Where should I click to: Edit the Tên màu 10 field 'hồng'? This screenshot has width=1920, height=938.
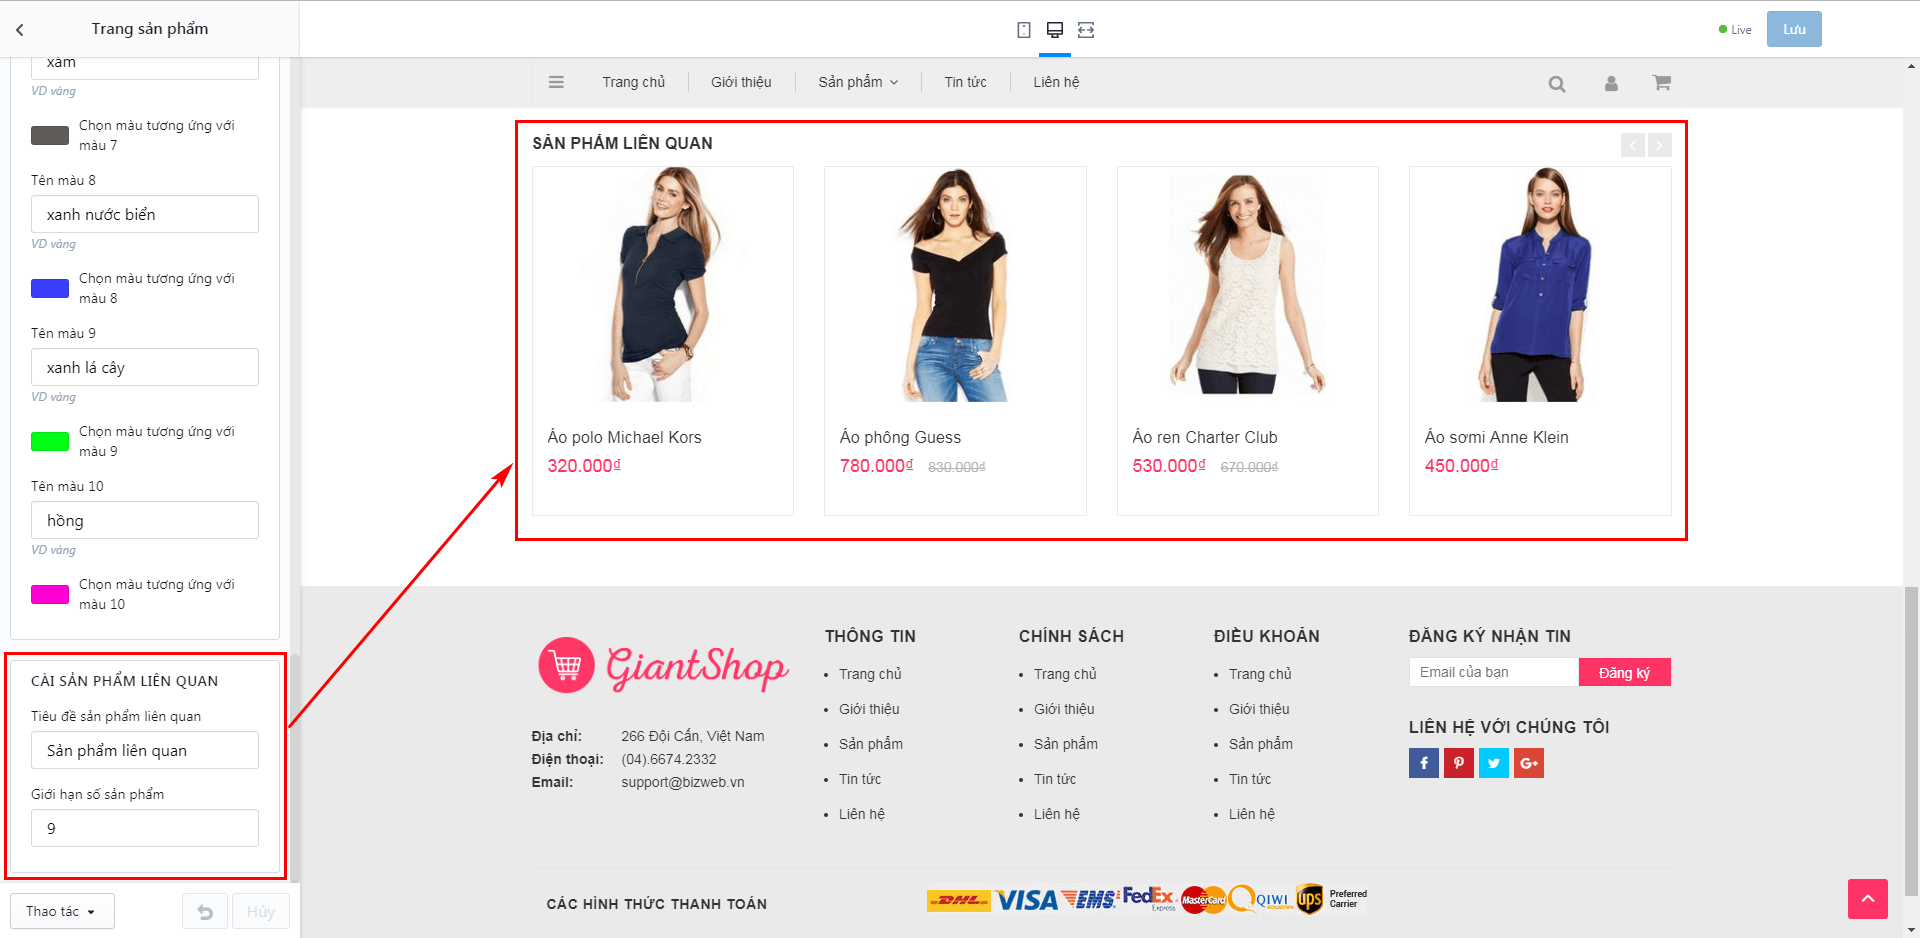pyautogui.click(x=145, y=520)
